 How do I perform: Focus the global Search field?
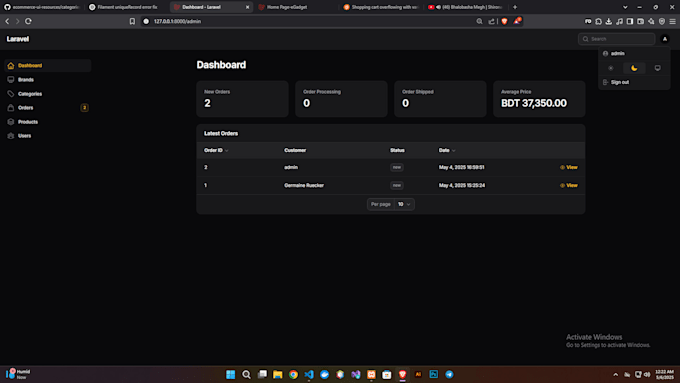[616, 39]
